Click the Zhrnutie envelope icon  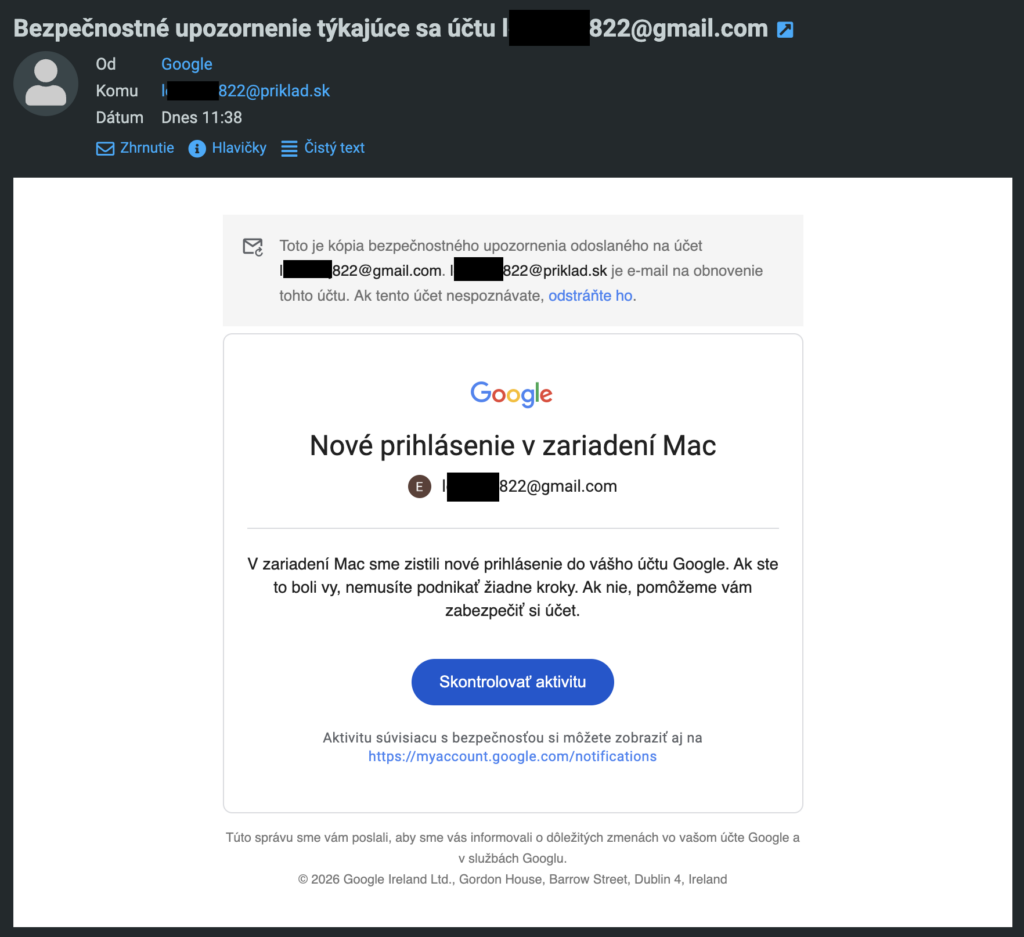[x=104, y=149]
